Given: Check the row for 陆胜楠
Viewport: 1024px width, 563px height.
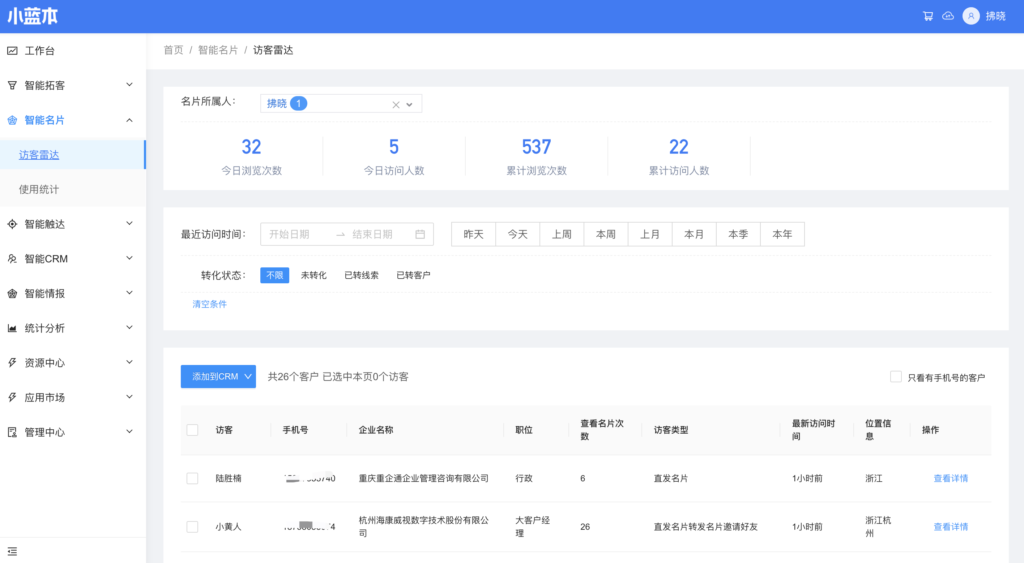Looking at the screenshot, I should click(192, 479).
